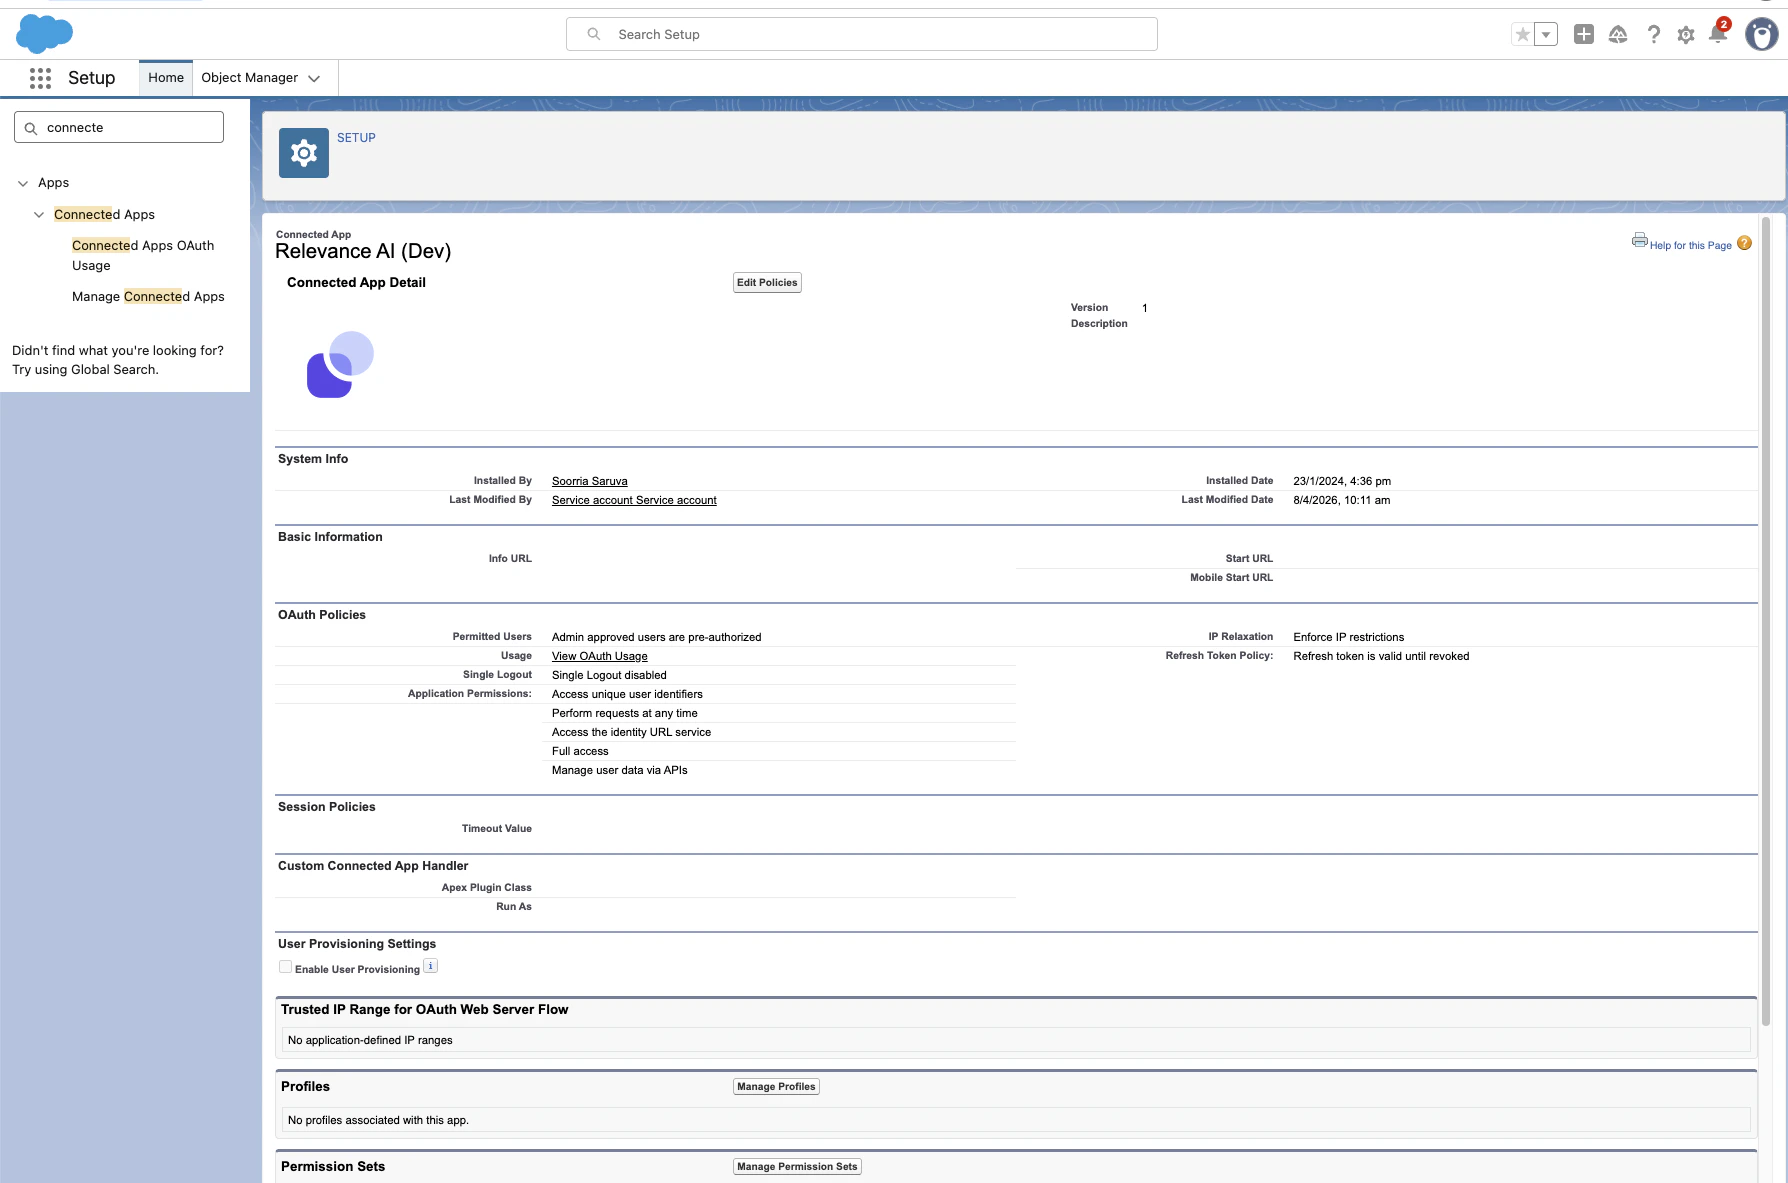Switch to the Object Manager tab
This screenshot has width=1788, height=1183.
tap(248, 77)
